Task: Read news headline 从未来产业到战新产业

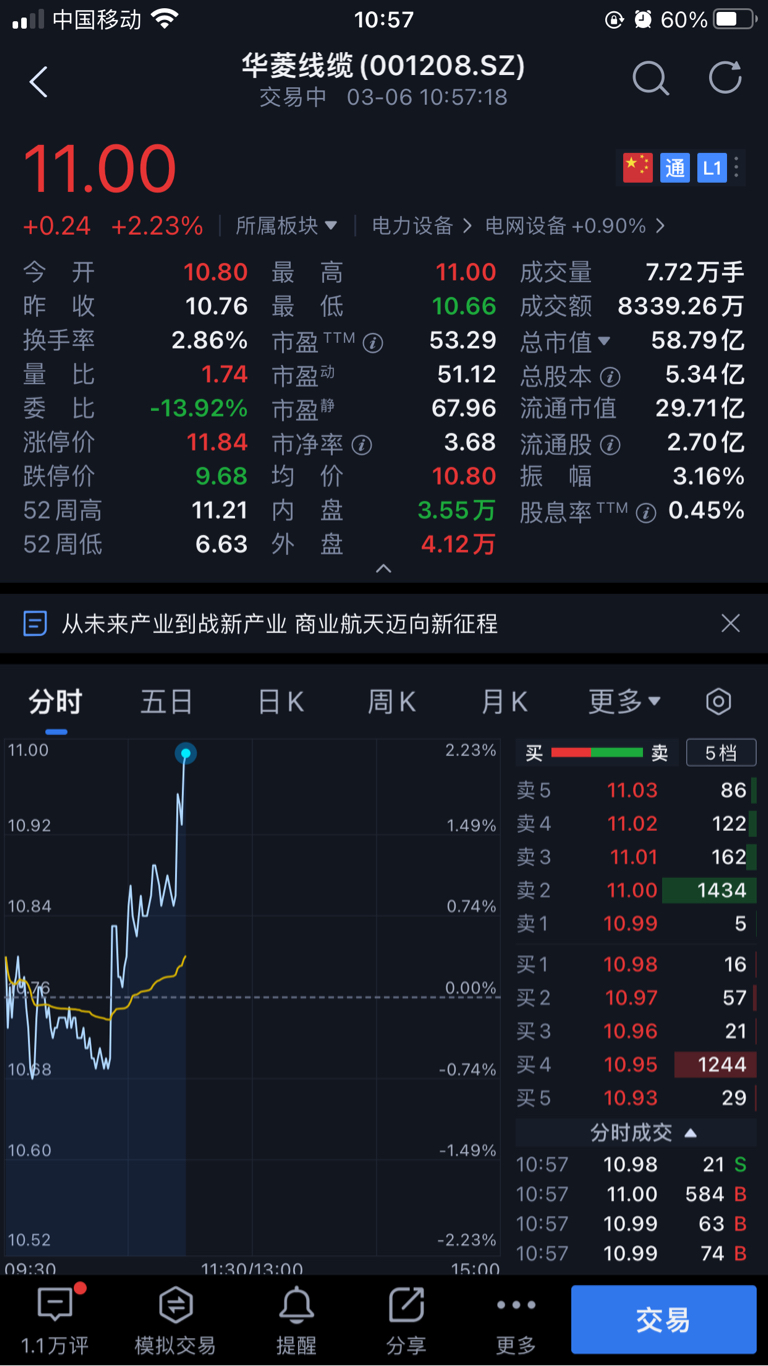Action: (280, 624)
